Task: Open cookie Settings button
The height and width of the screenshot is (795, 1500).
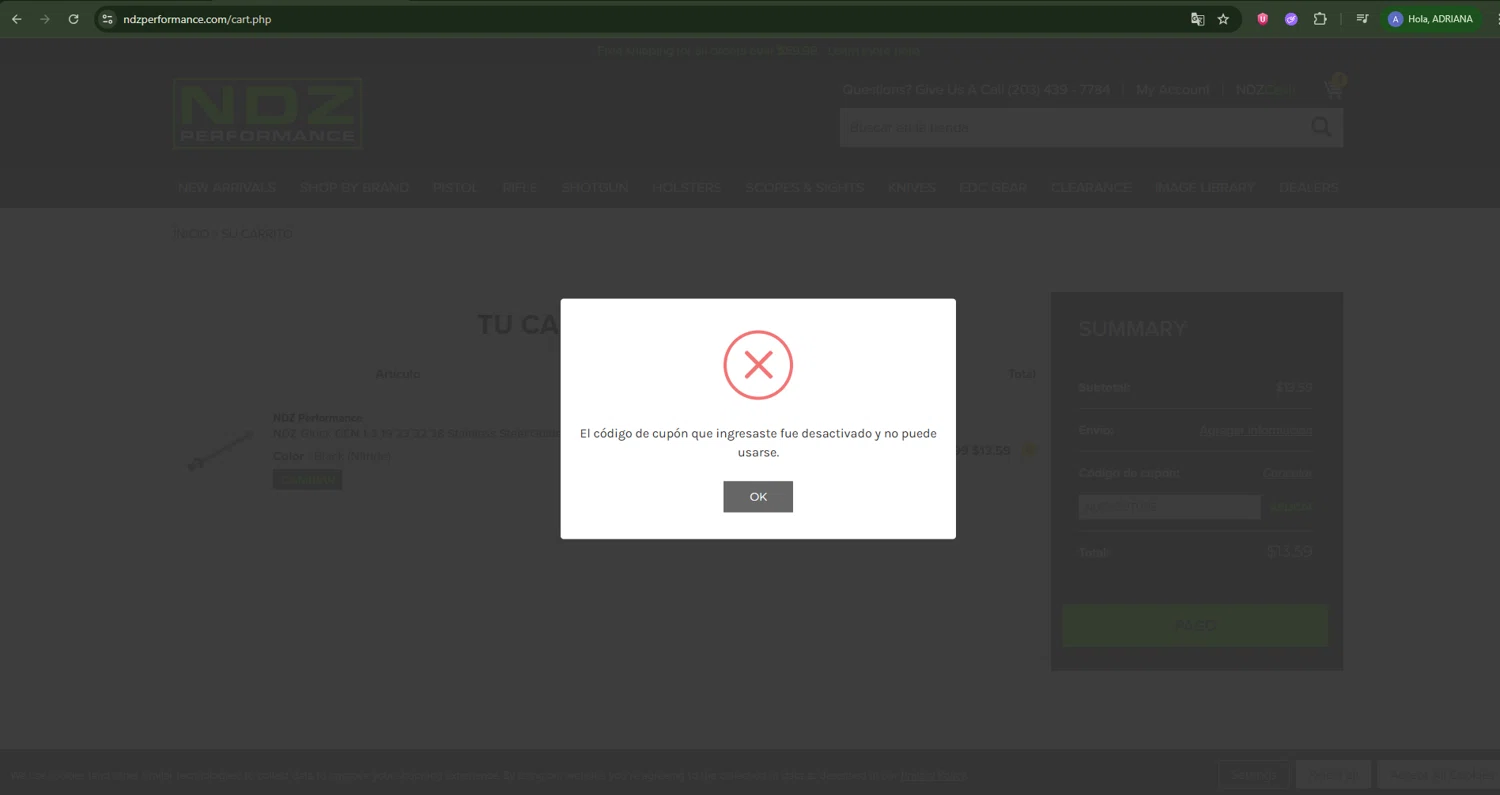Action: click(1253, 774)
